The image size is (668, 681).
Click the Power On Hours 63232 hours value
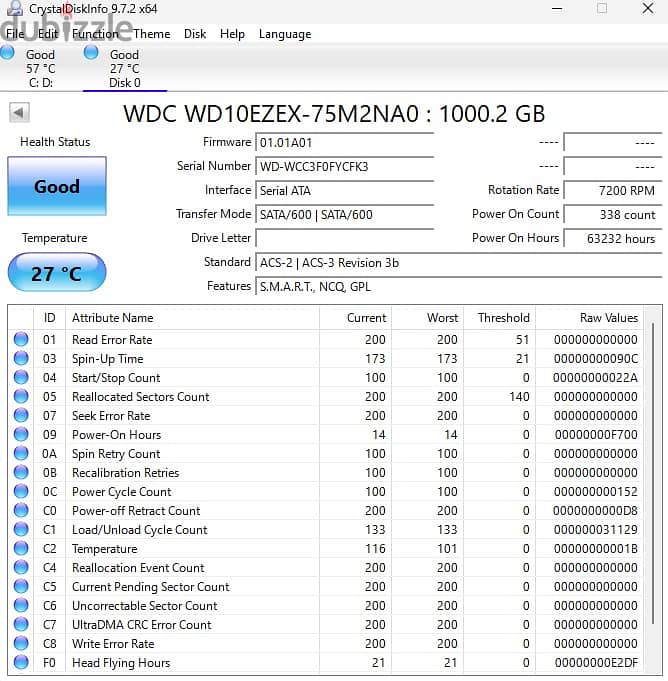[613, 238]
